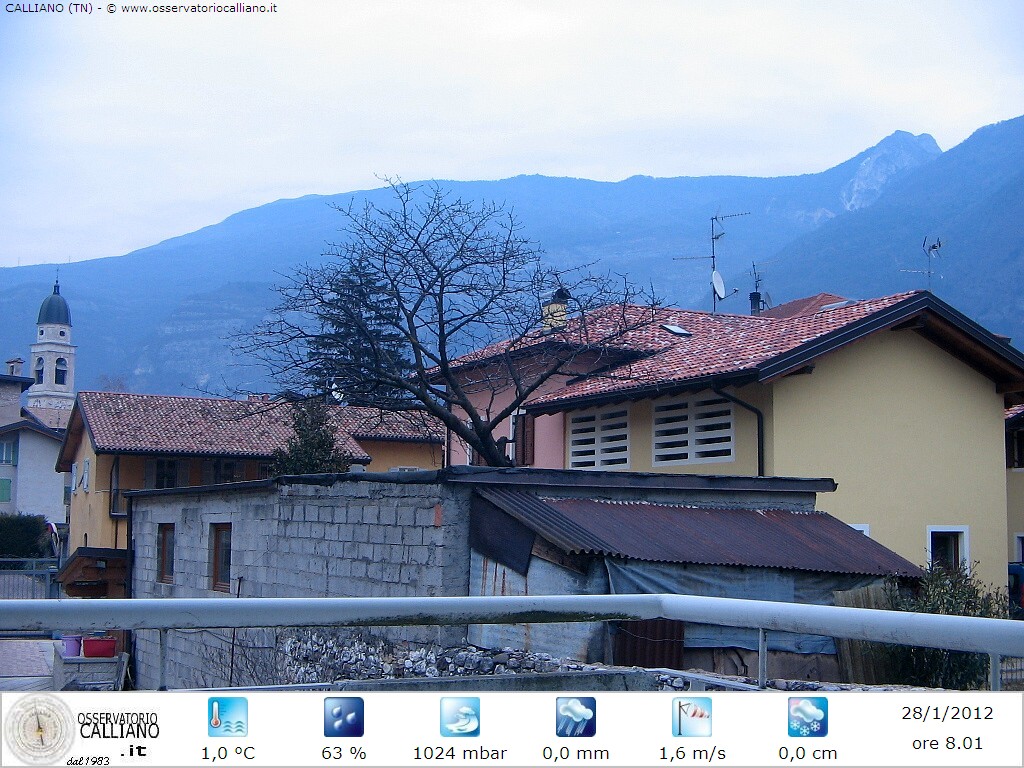Viewport: 1024px width, 768px height.
Task: Click the windsock wind speed icon
Action: coord(692,717)
